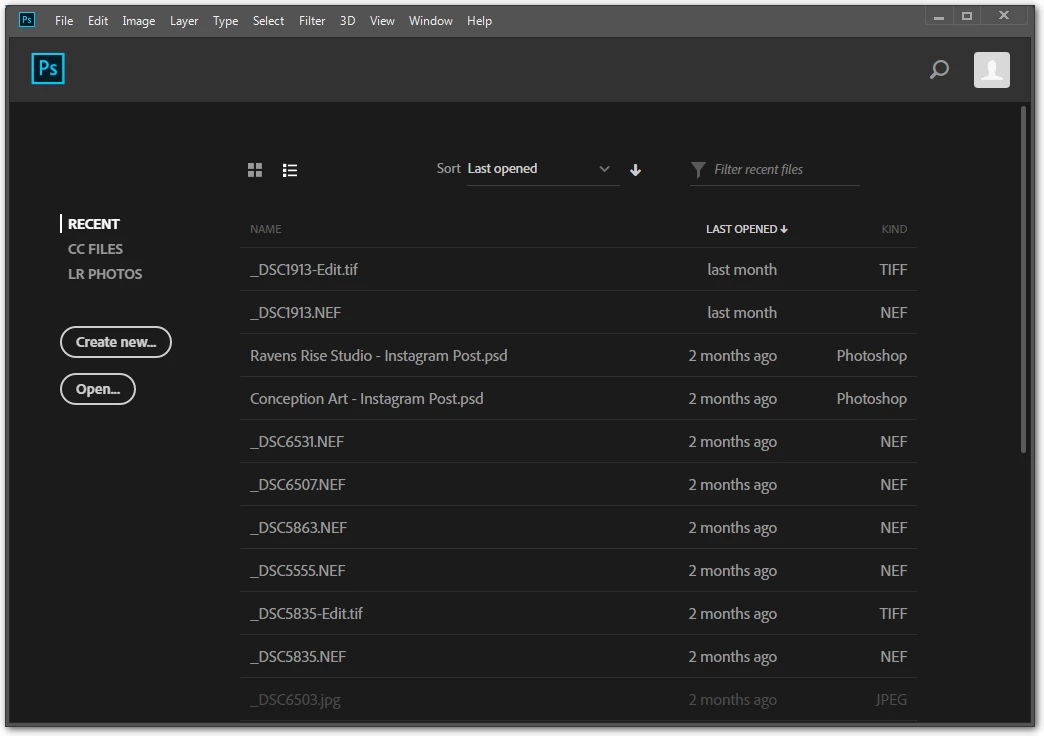This screenshot has height=736, width=1044.
Task: Click the title bar Ps icon
Action: pos(27,20)
